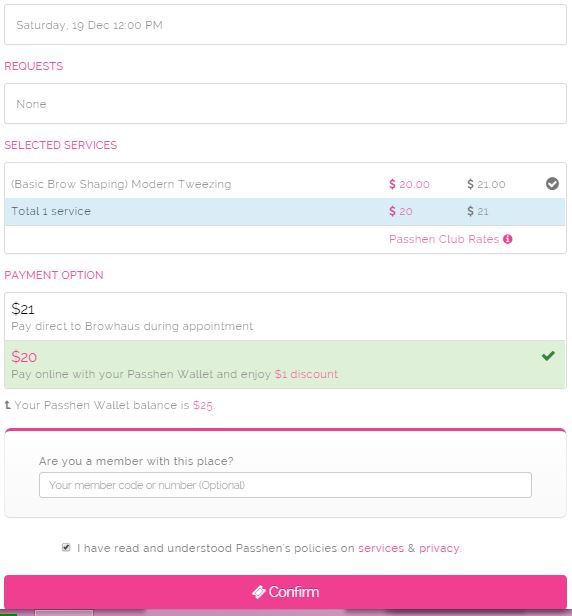Select the $21 pay direct to Browhaus option
Screen dimensions: 572x616
285,317
